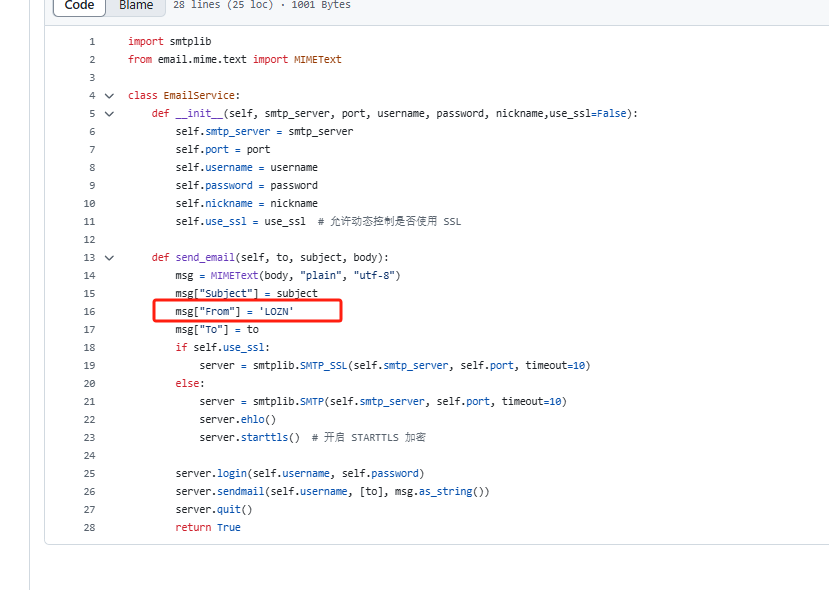Click the 'import smtplib' code line
Viewport: 829px width, 590px height.
pyautogui.click(x=169, y=41)
